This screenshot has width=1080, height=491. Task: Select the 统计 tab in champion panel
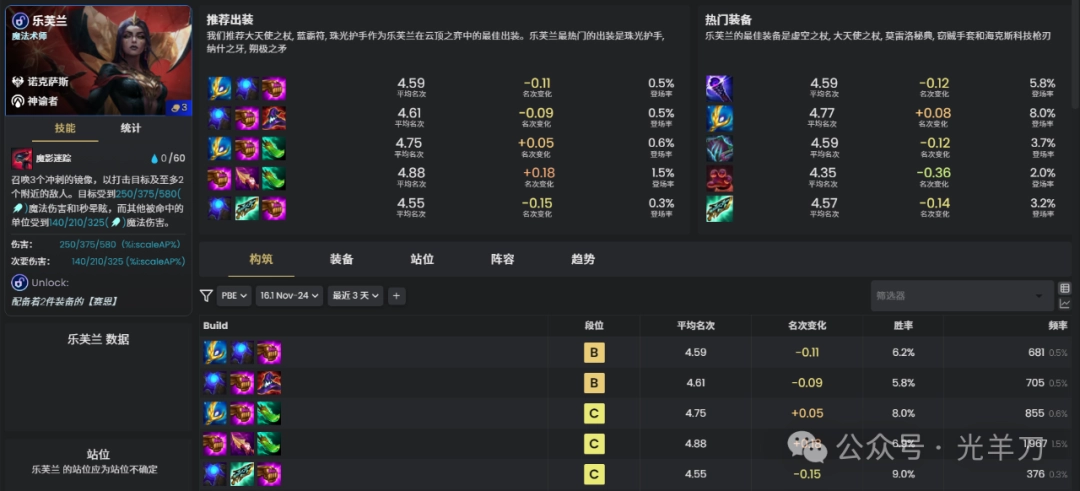click(131, 128)
